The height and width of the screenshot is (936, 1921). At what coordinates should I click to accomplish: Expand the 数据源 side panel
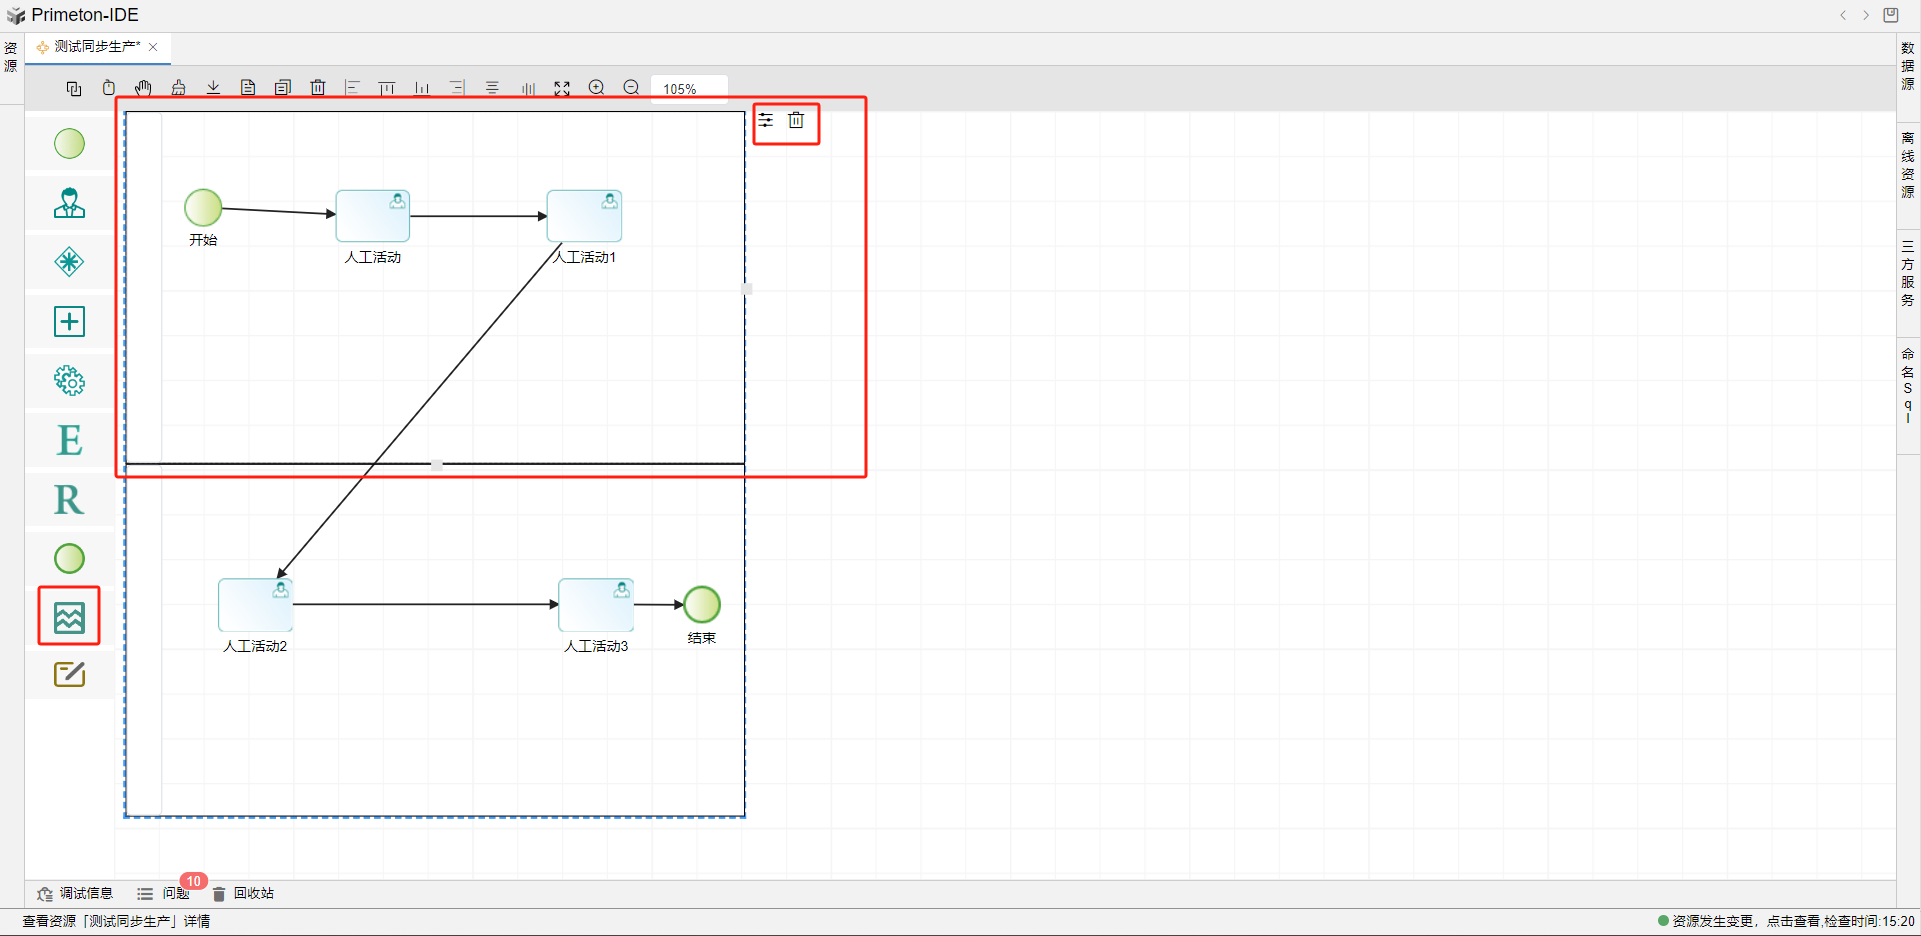coord(1908,66)
